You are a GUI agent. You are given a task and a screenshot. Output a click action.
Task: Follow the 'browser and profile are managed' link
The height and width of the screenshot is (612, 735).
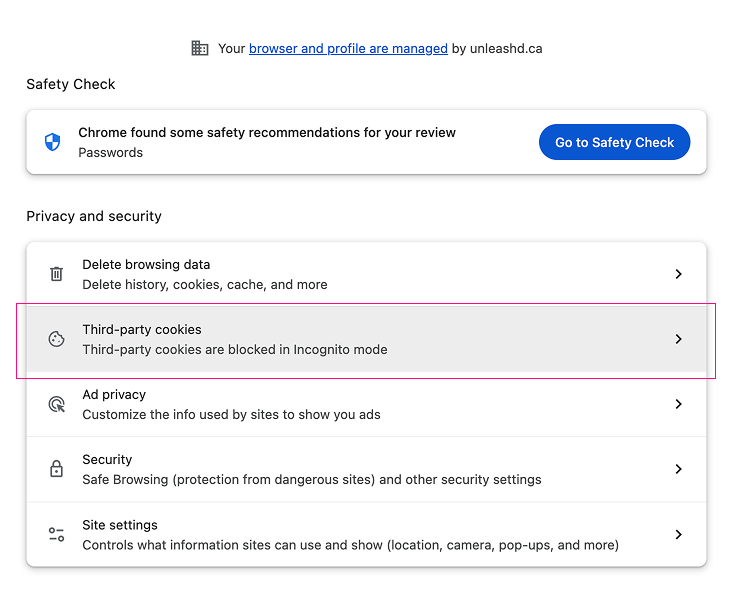348,48
